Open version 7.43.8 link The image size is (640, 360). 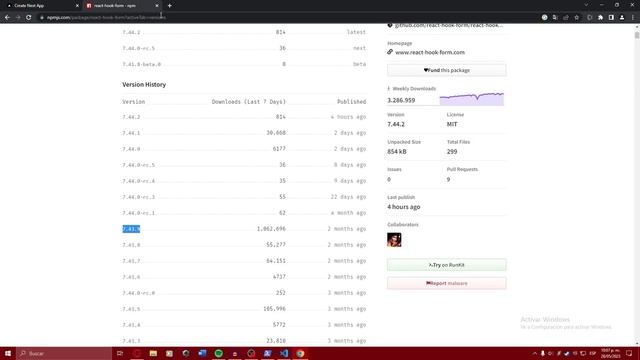point(131,245)
